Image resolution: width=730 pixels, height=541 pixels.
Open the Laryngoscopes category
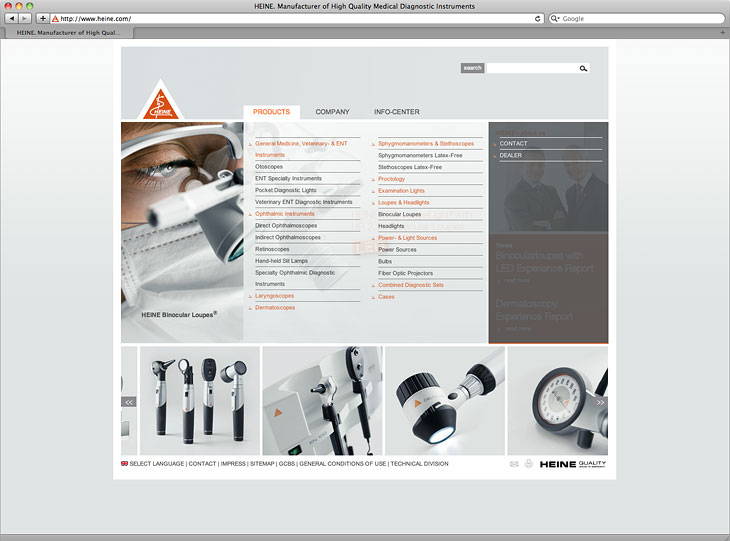pyautogui.click(x=275, y=296)
